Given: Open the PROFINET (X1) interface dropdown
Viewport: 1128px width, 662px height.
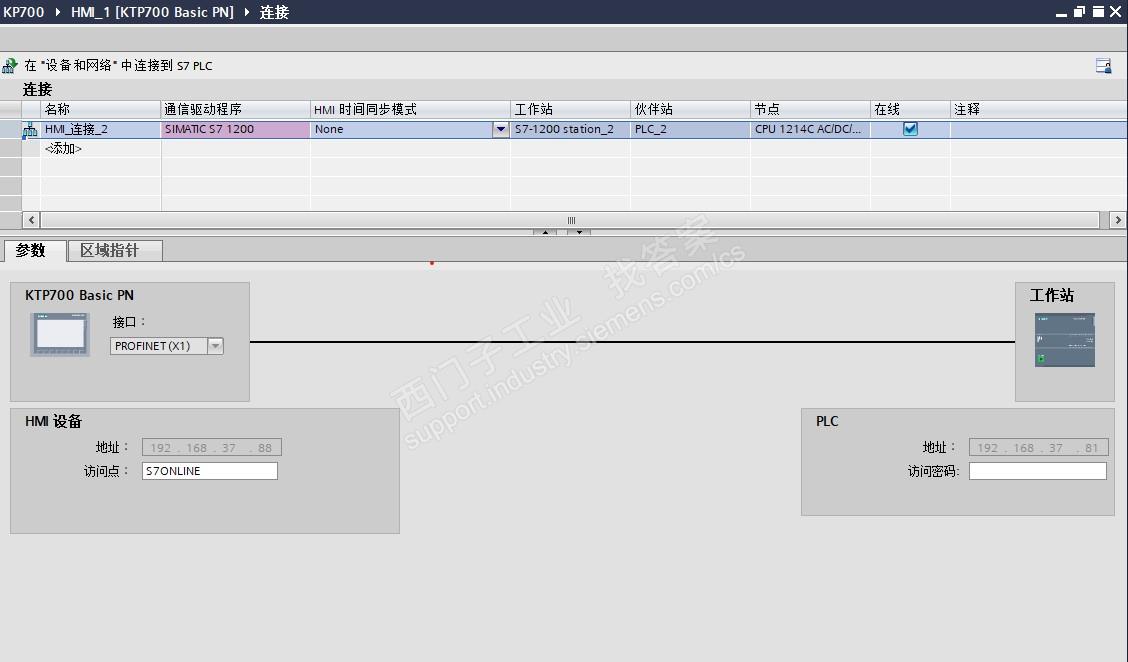Looking at the screenshot, I should pos(215,346).
